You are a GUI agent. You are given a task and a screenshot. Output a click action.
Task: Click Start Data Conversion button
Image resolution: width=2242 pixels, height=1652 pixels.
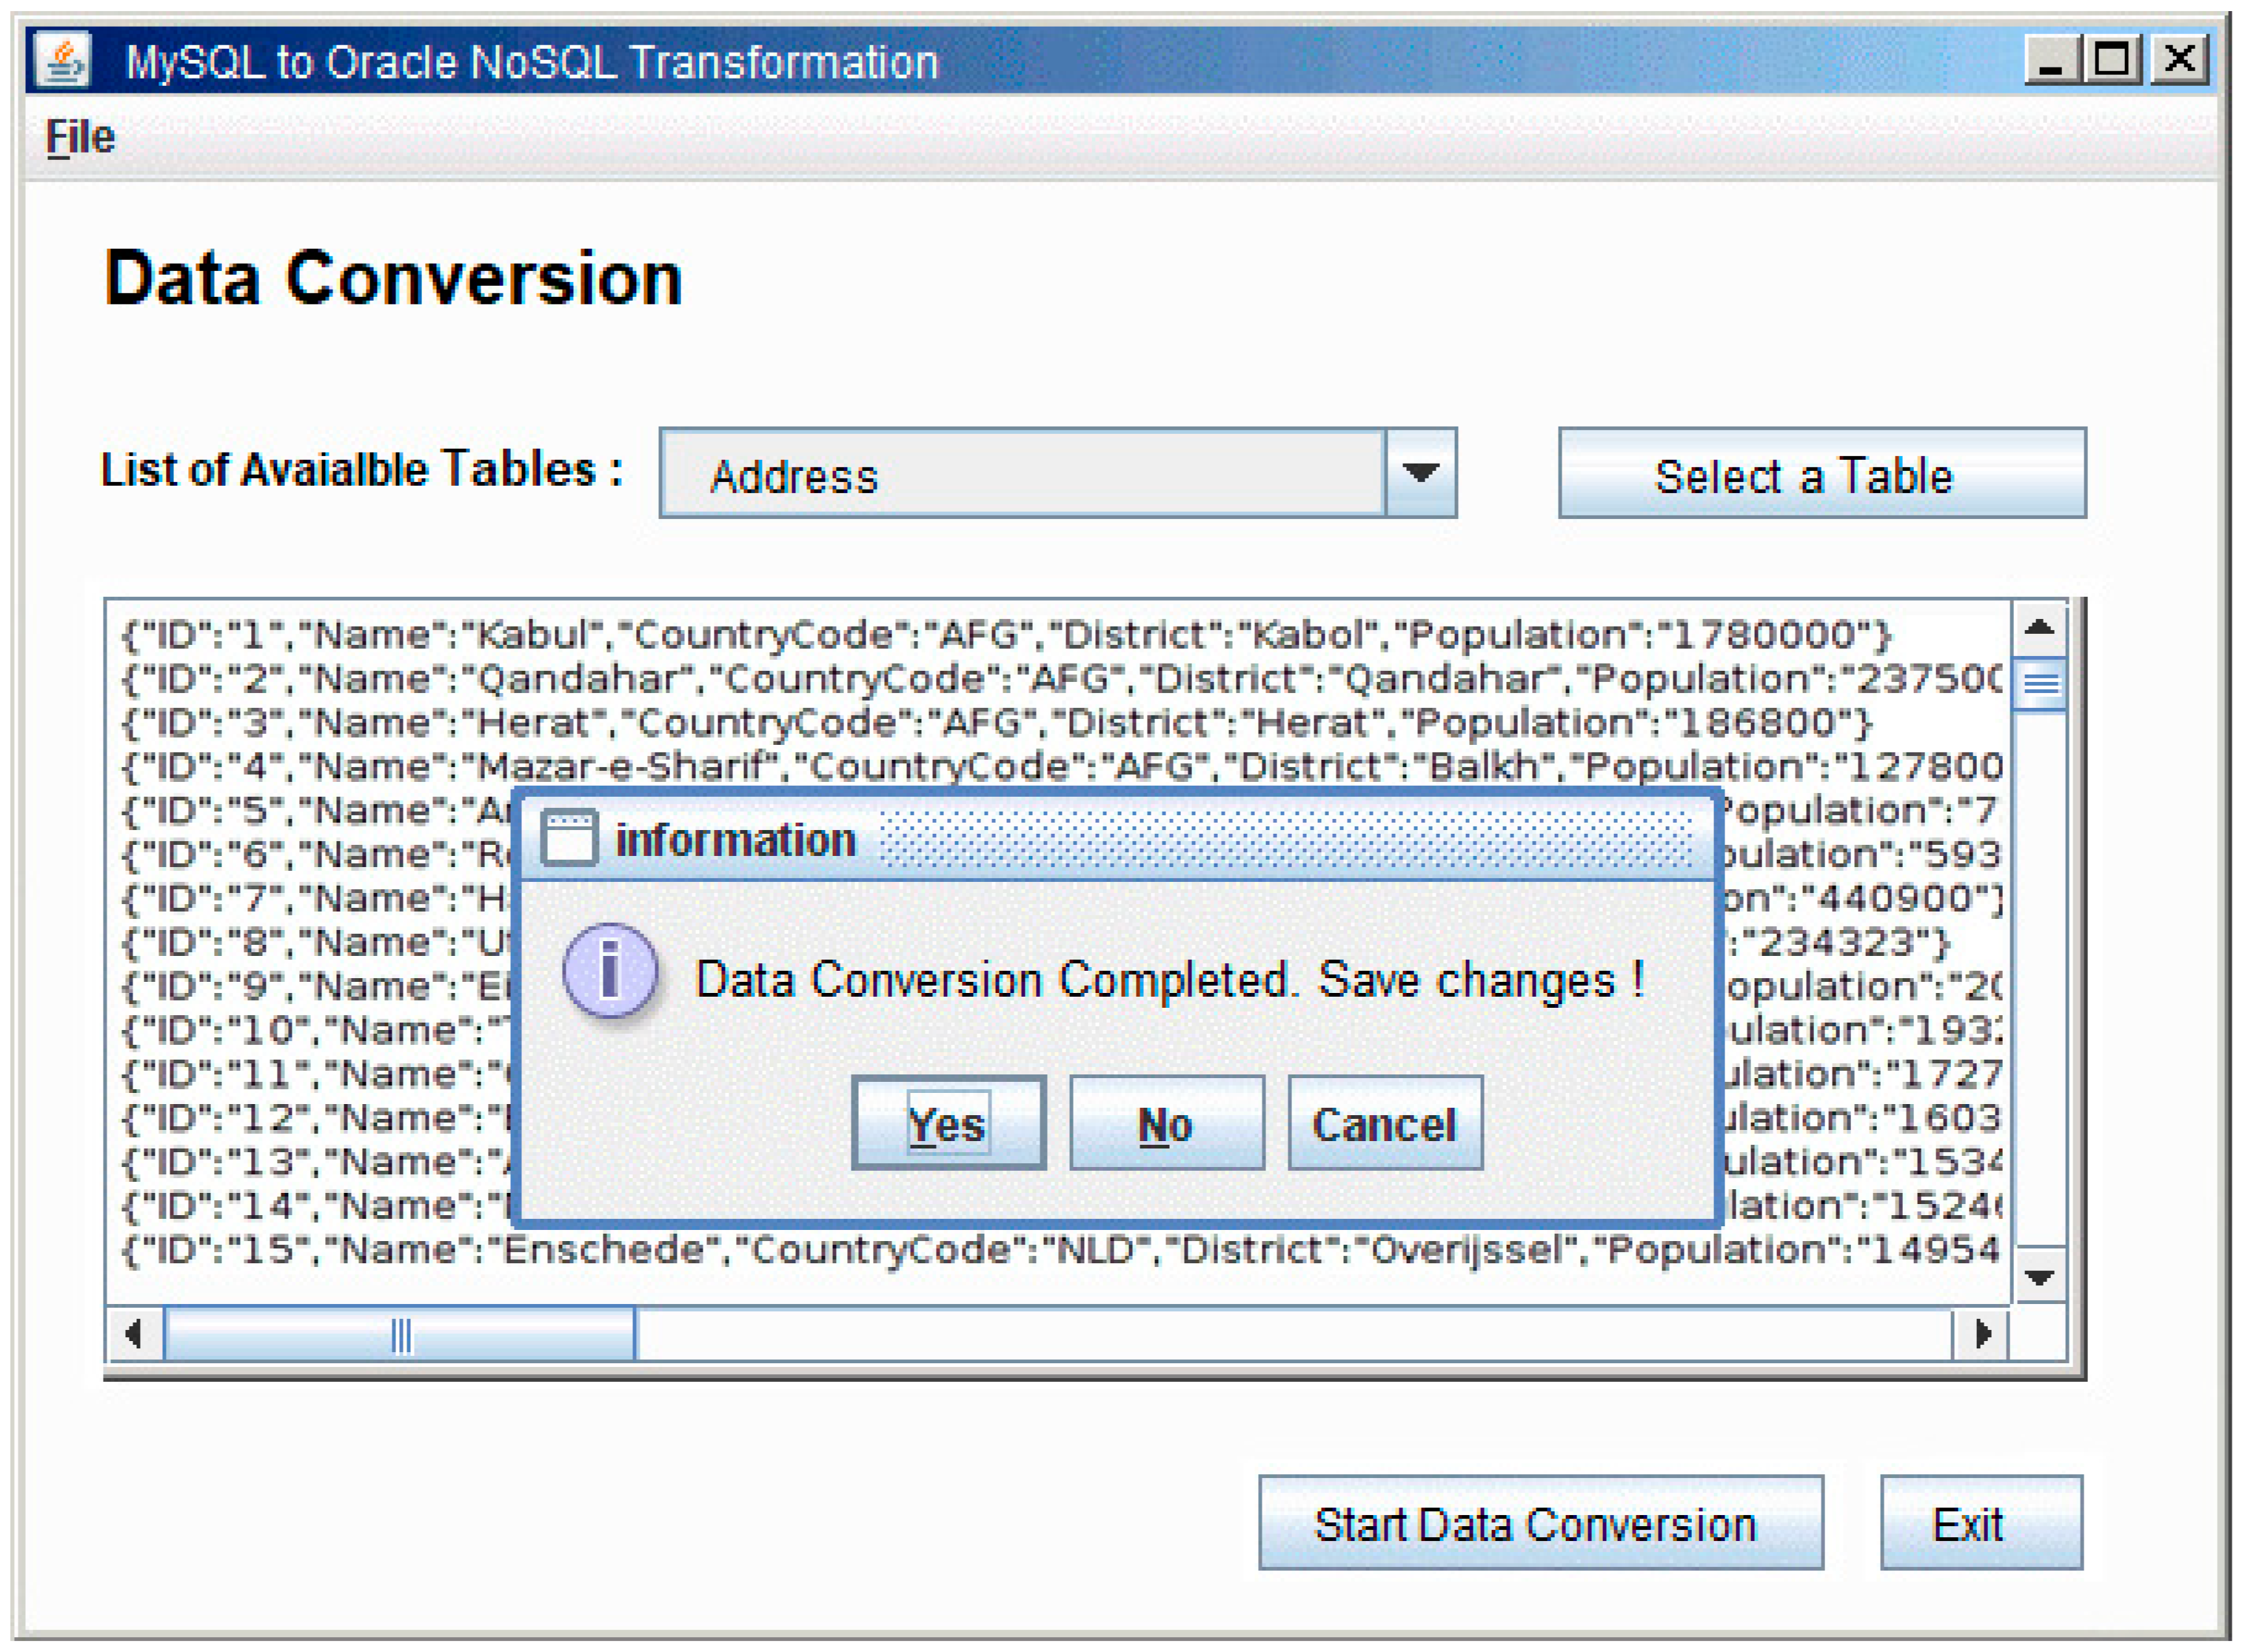click(x=1540, y=1523)
